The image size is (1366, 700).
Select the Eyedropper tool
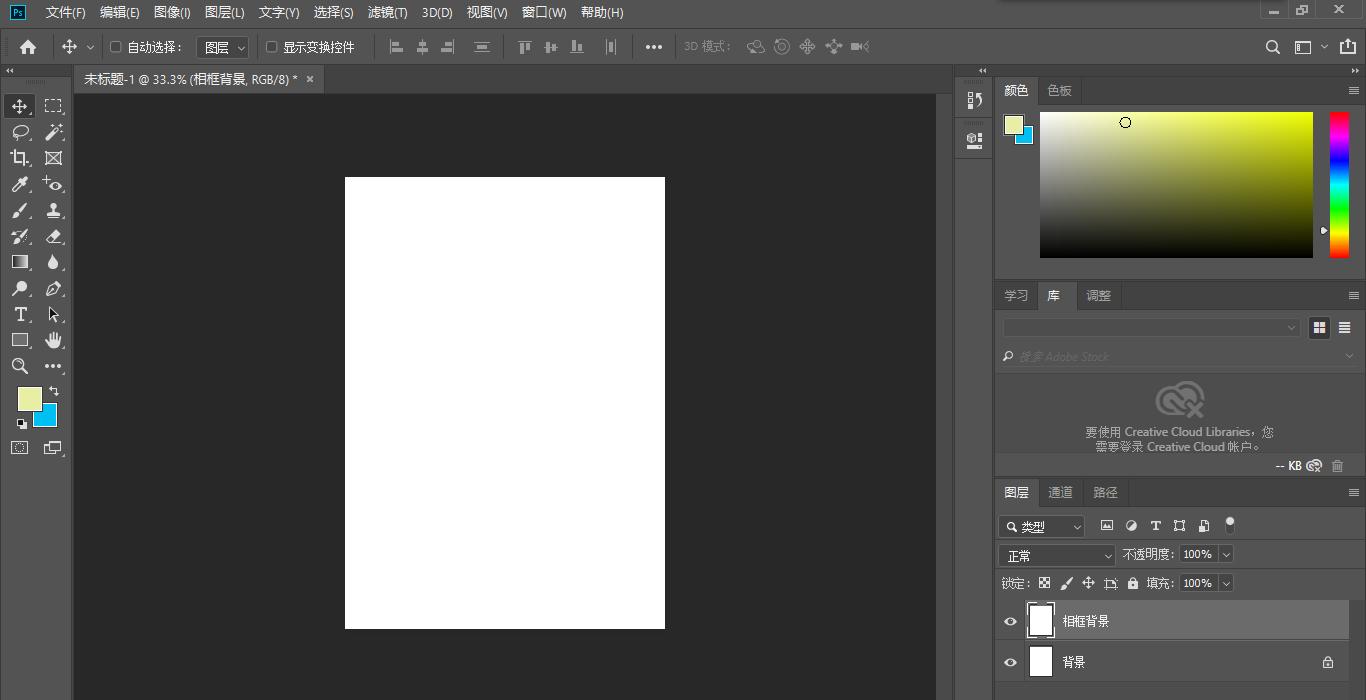[20, 184]
